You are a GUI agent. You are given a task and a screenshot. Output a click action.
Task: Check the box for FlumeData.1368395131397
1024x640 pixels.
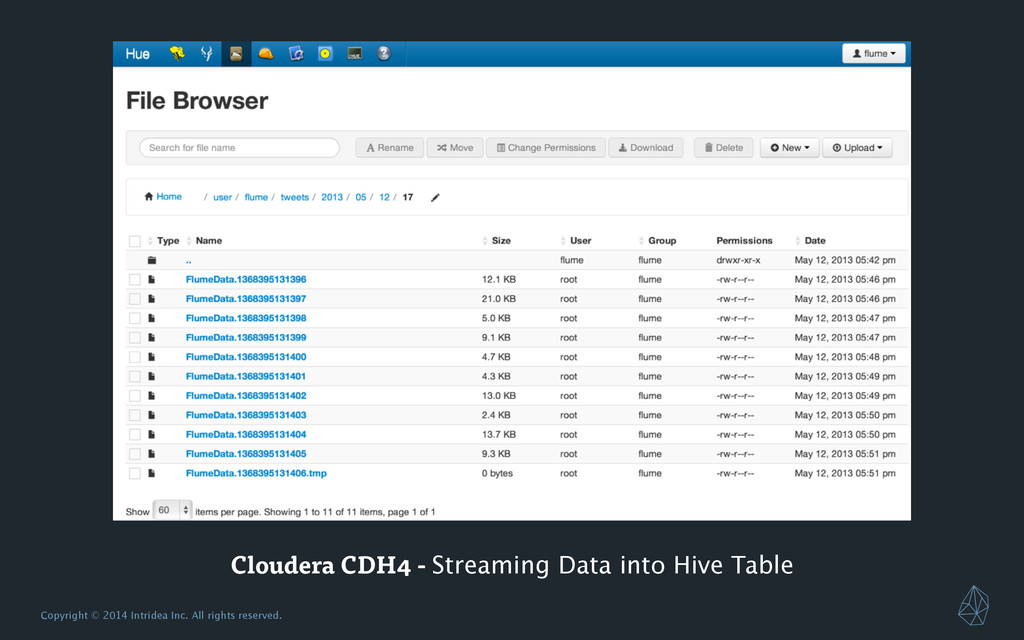point(135,299)
